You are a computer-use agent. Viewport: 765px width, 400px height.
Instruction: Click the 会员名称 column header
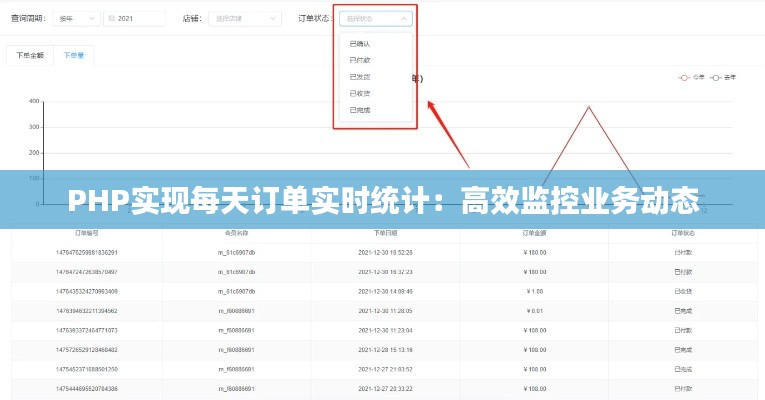(x=236, y=233)
